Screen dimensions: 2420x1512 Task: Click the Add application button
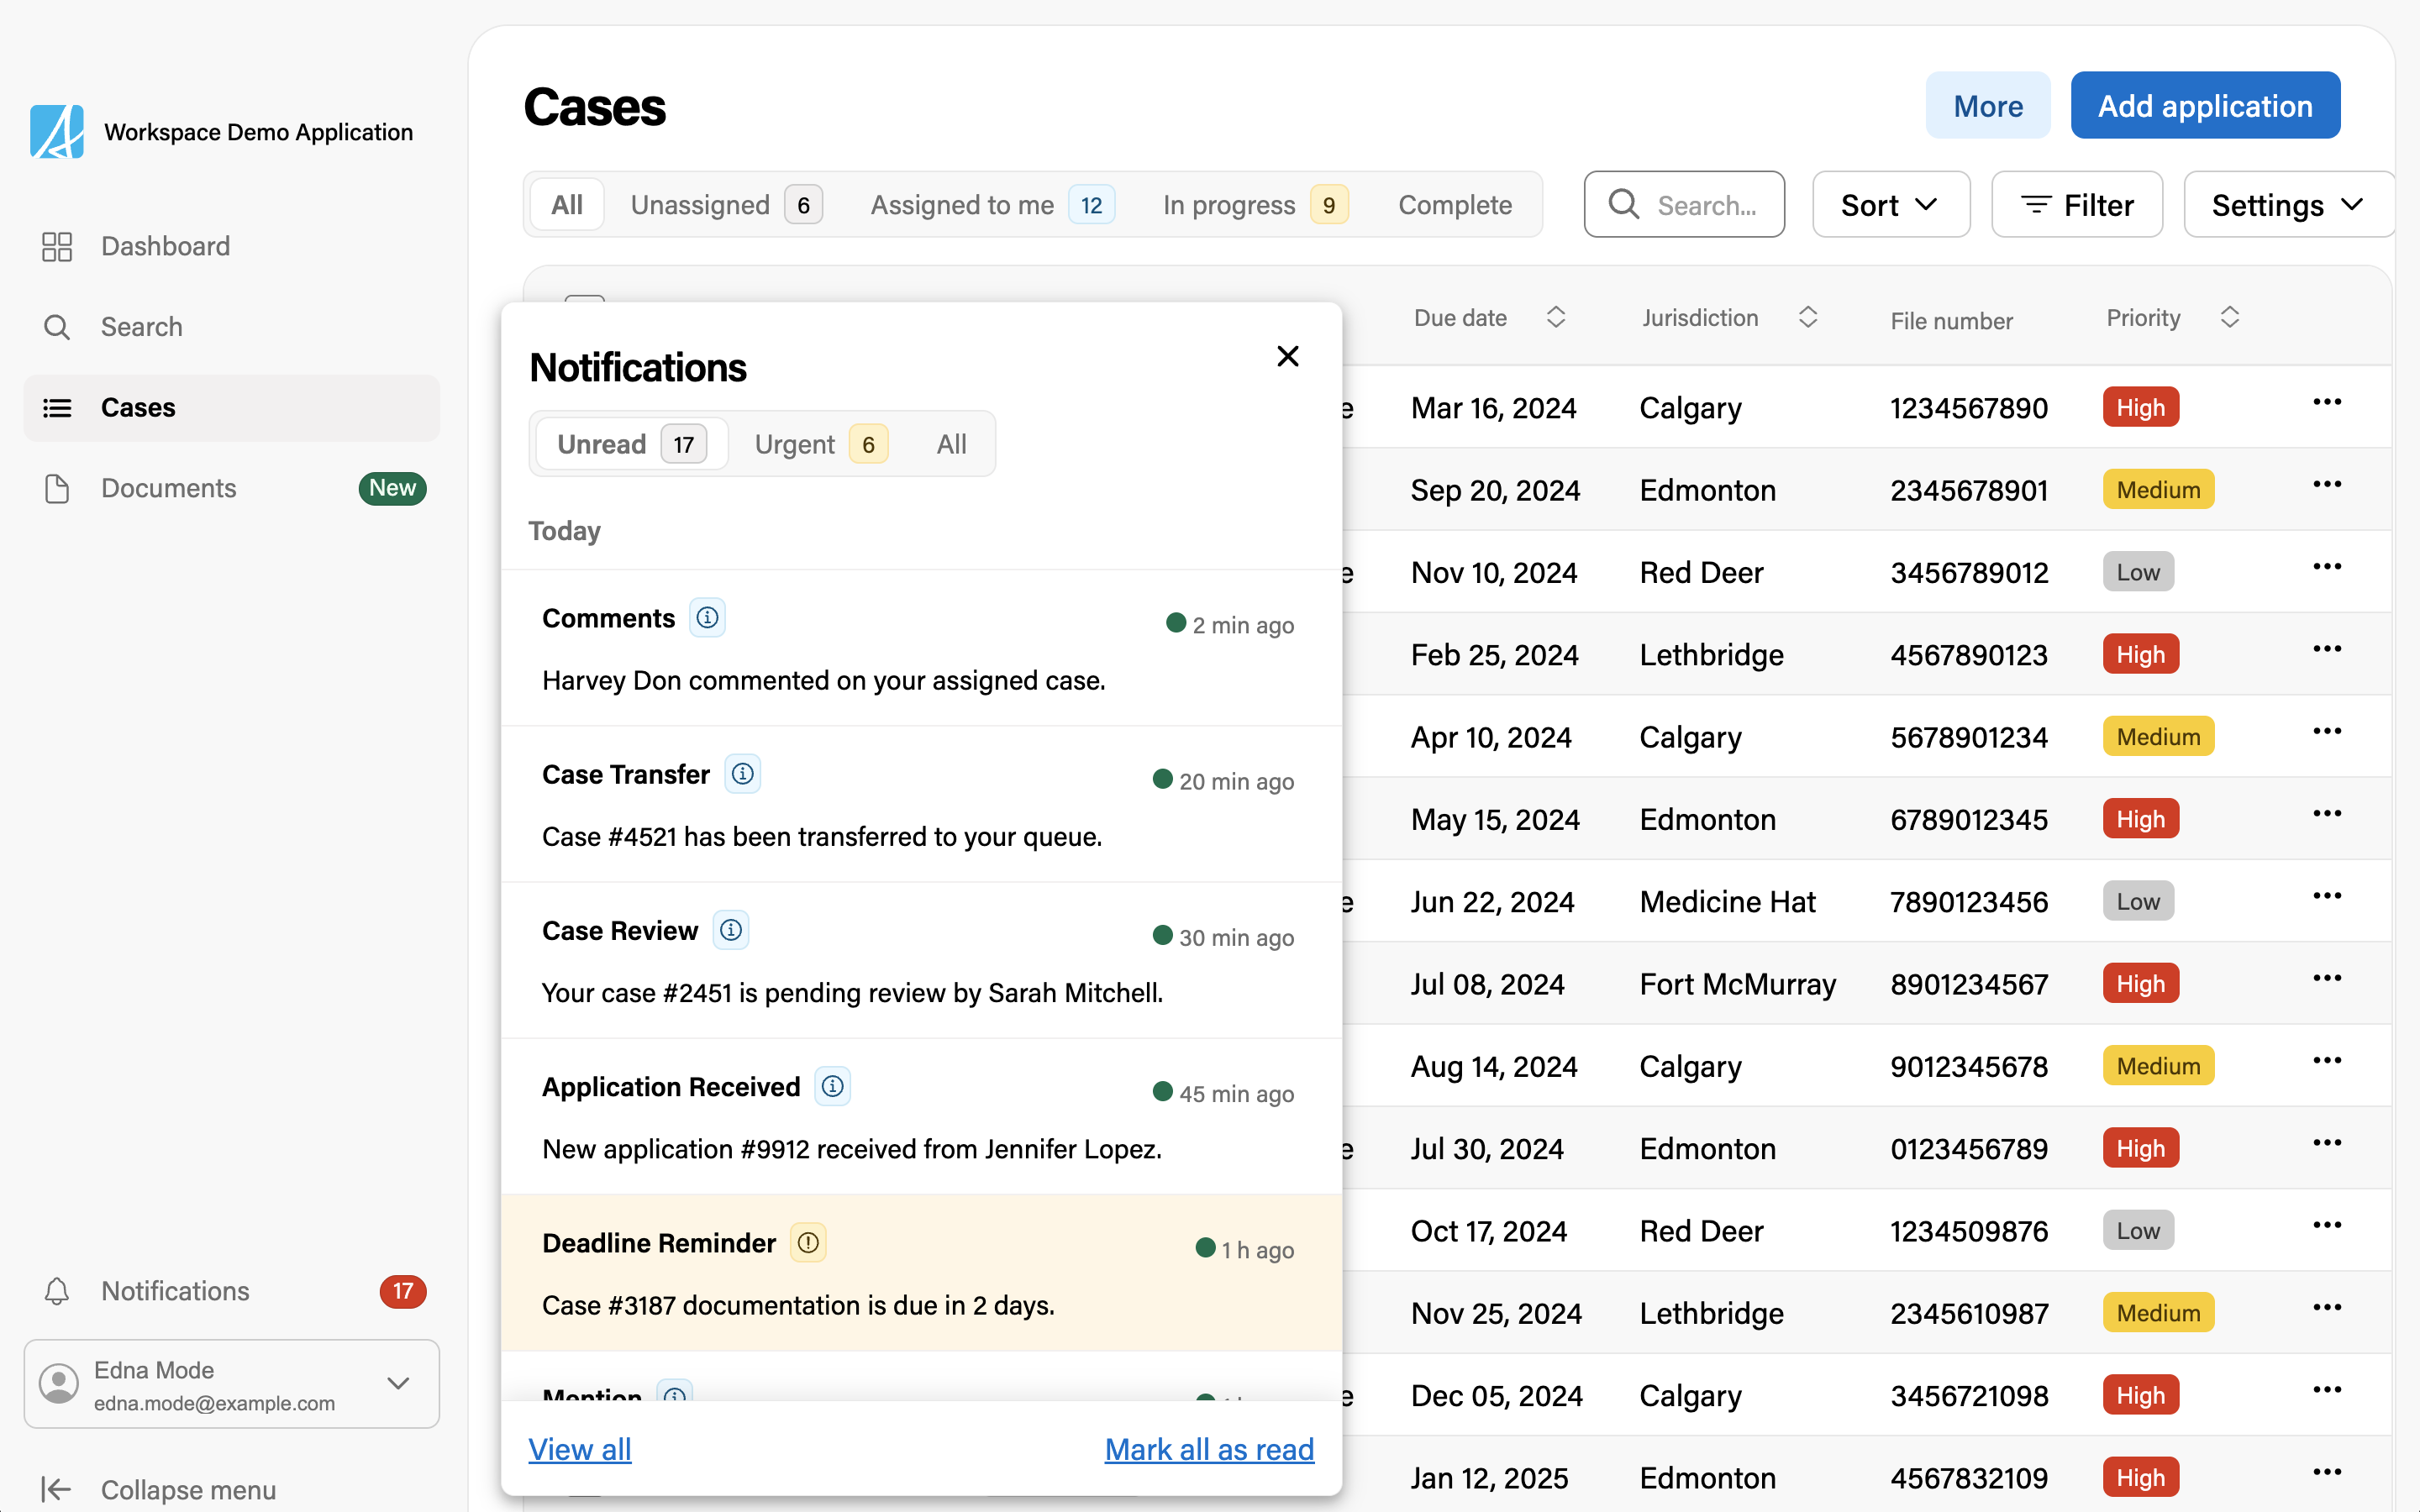click(2205, 105)
